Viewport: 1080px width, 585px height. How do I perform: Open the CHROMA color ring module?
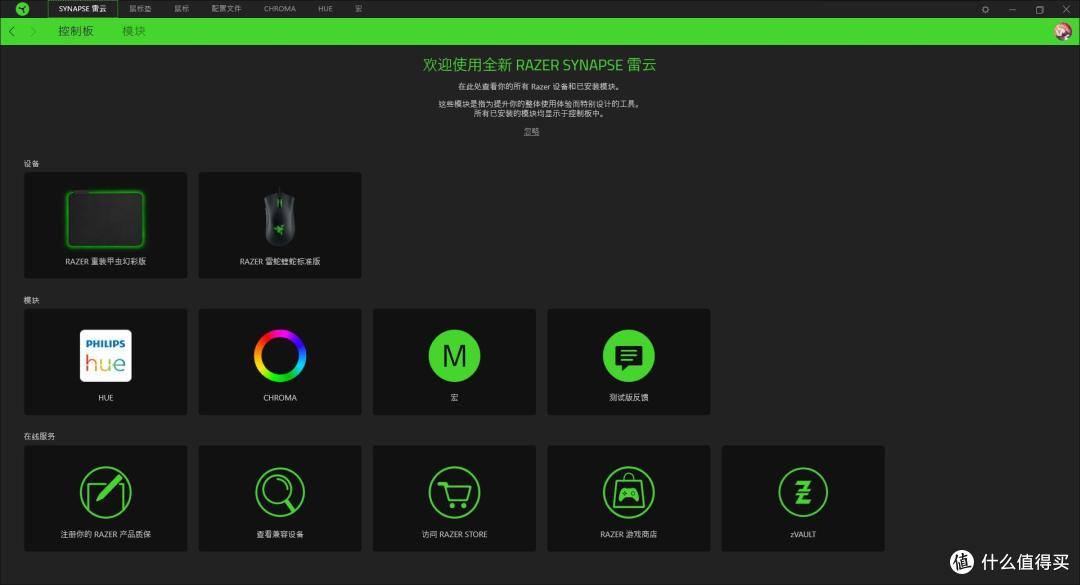pos(280,362)
